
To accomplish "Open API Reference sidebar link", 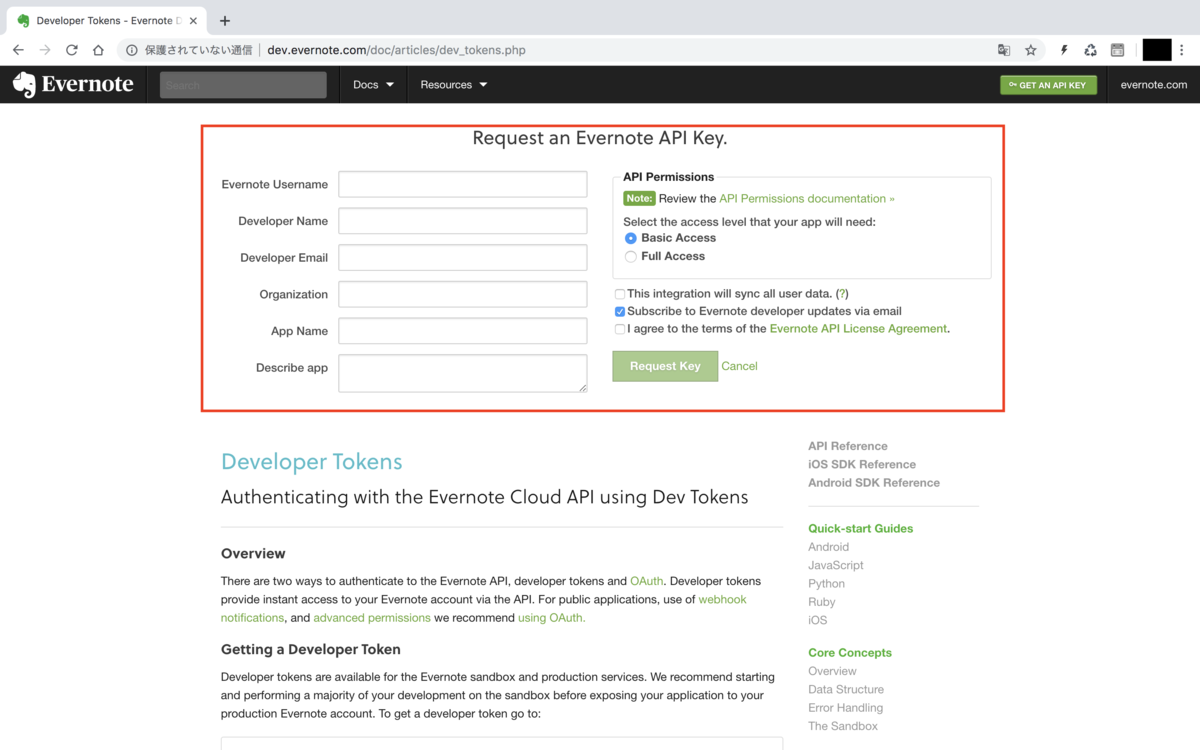I will click(x=848, y=446).
